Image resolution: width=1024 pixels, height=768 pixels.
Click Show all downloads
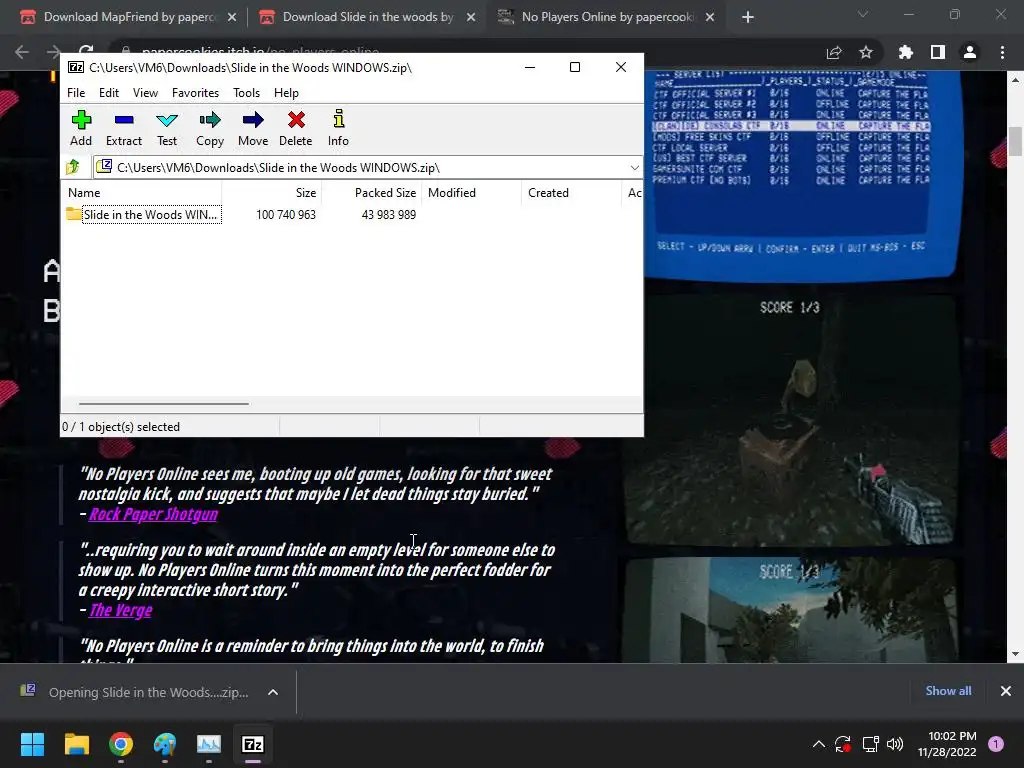[x=948, y=691]
